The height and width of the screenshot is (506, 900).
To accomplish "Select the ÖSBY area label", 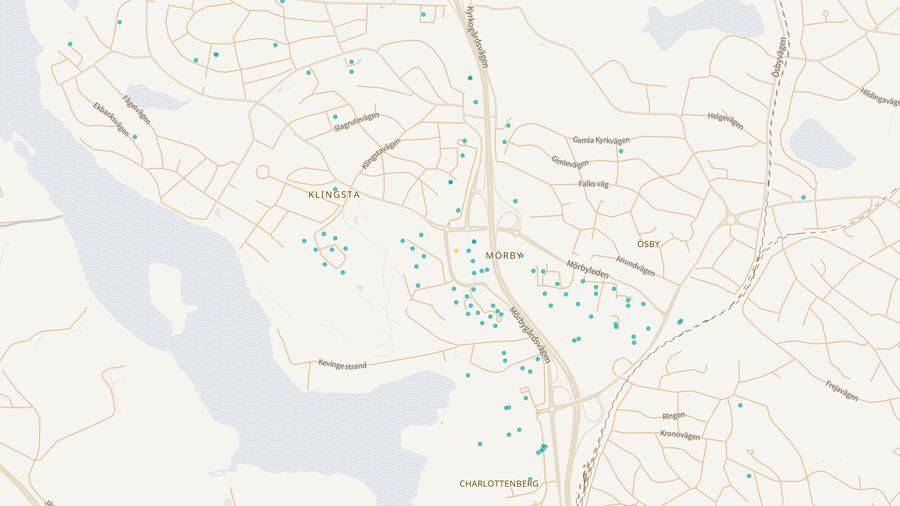I will click(648, 244).
